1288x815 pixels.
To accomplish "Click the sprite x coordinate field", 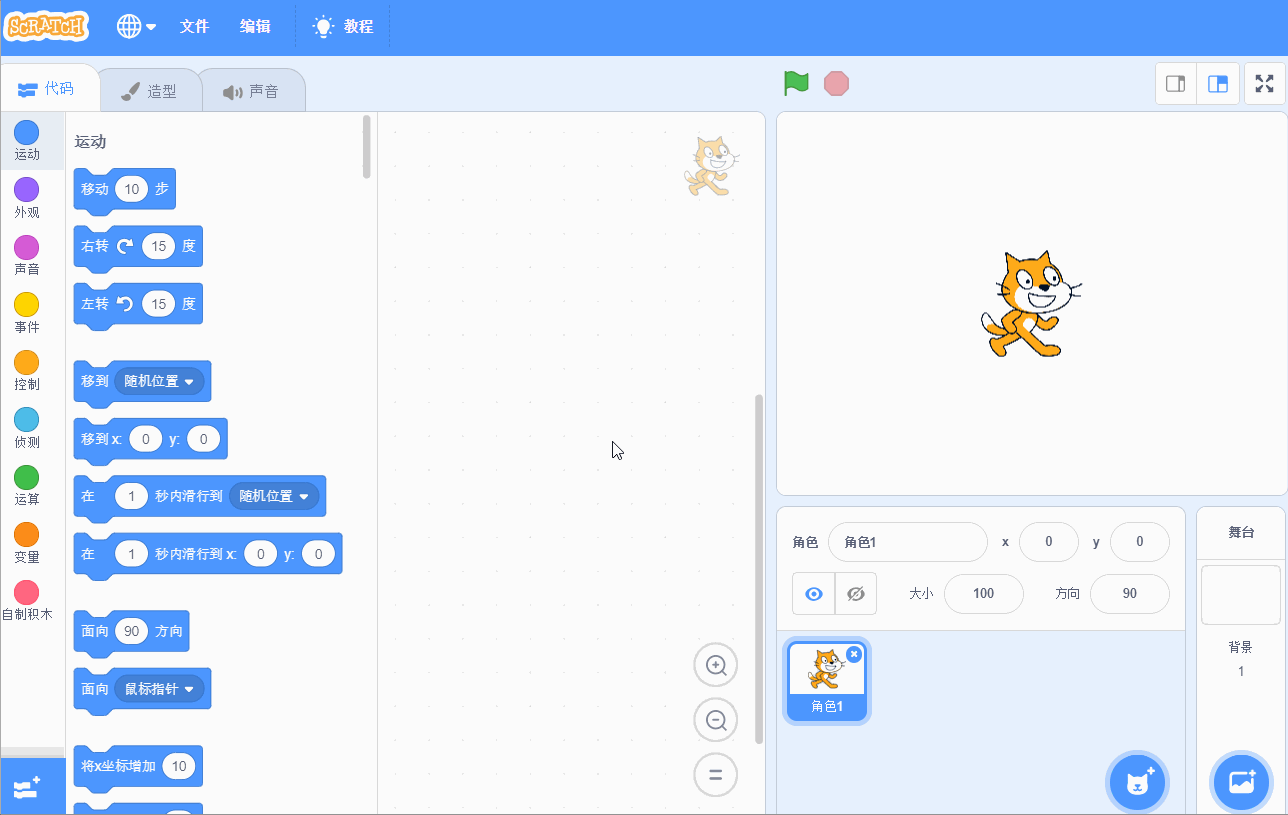I will [1049, 542].
